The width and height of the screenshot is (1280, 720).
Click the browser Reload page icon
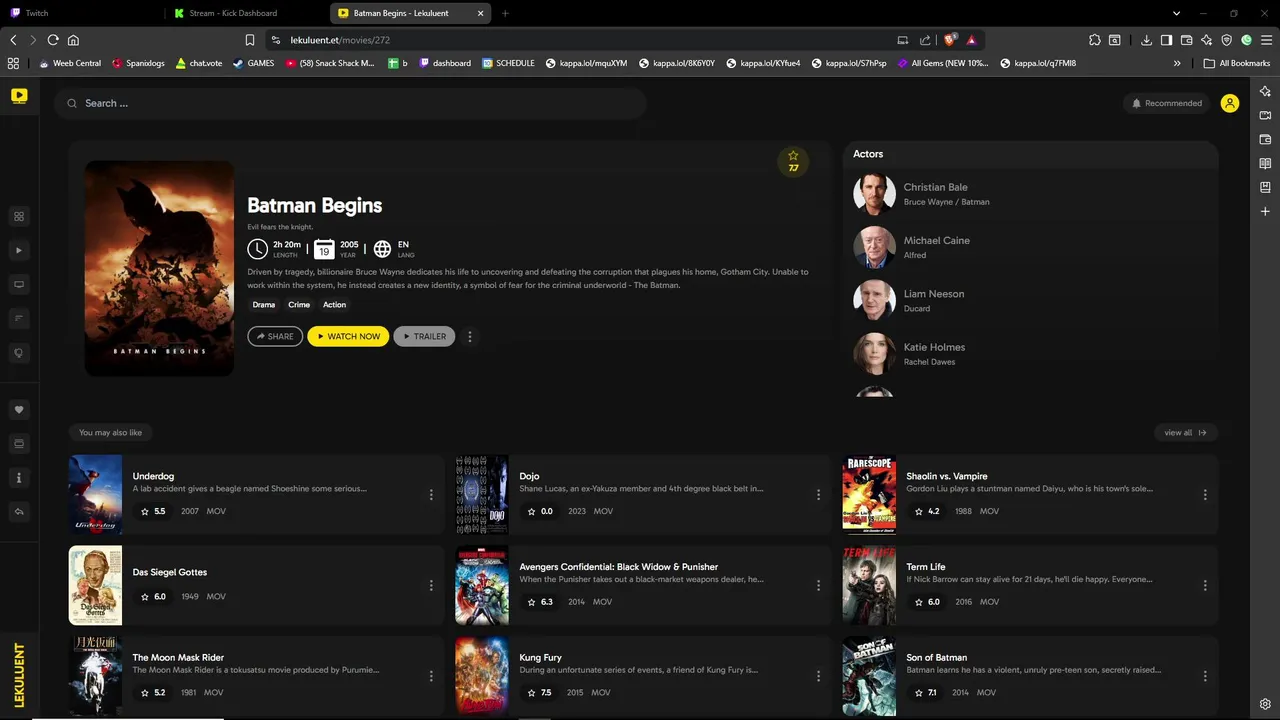click(53, 40)
